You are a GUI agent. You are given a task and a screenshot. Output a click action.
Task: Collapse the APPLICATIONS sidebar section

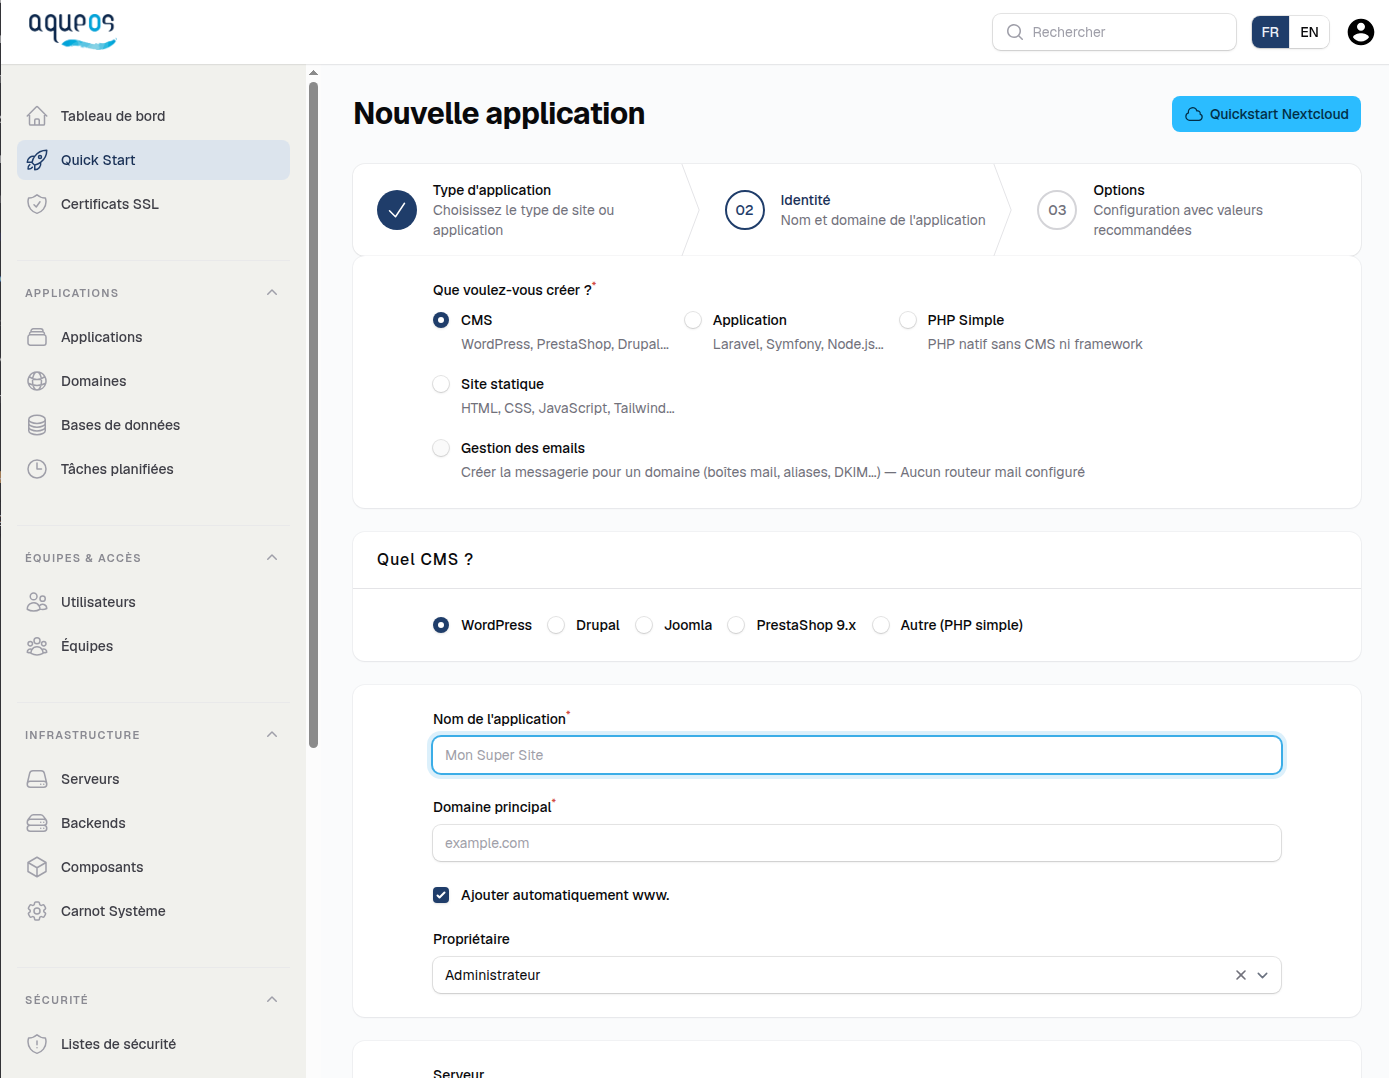tap(272, 293)
